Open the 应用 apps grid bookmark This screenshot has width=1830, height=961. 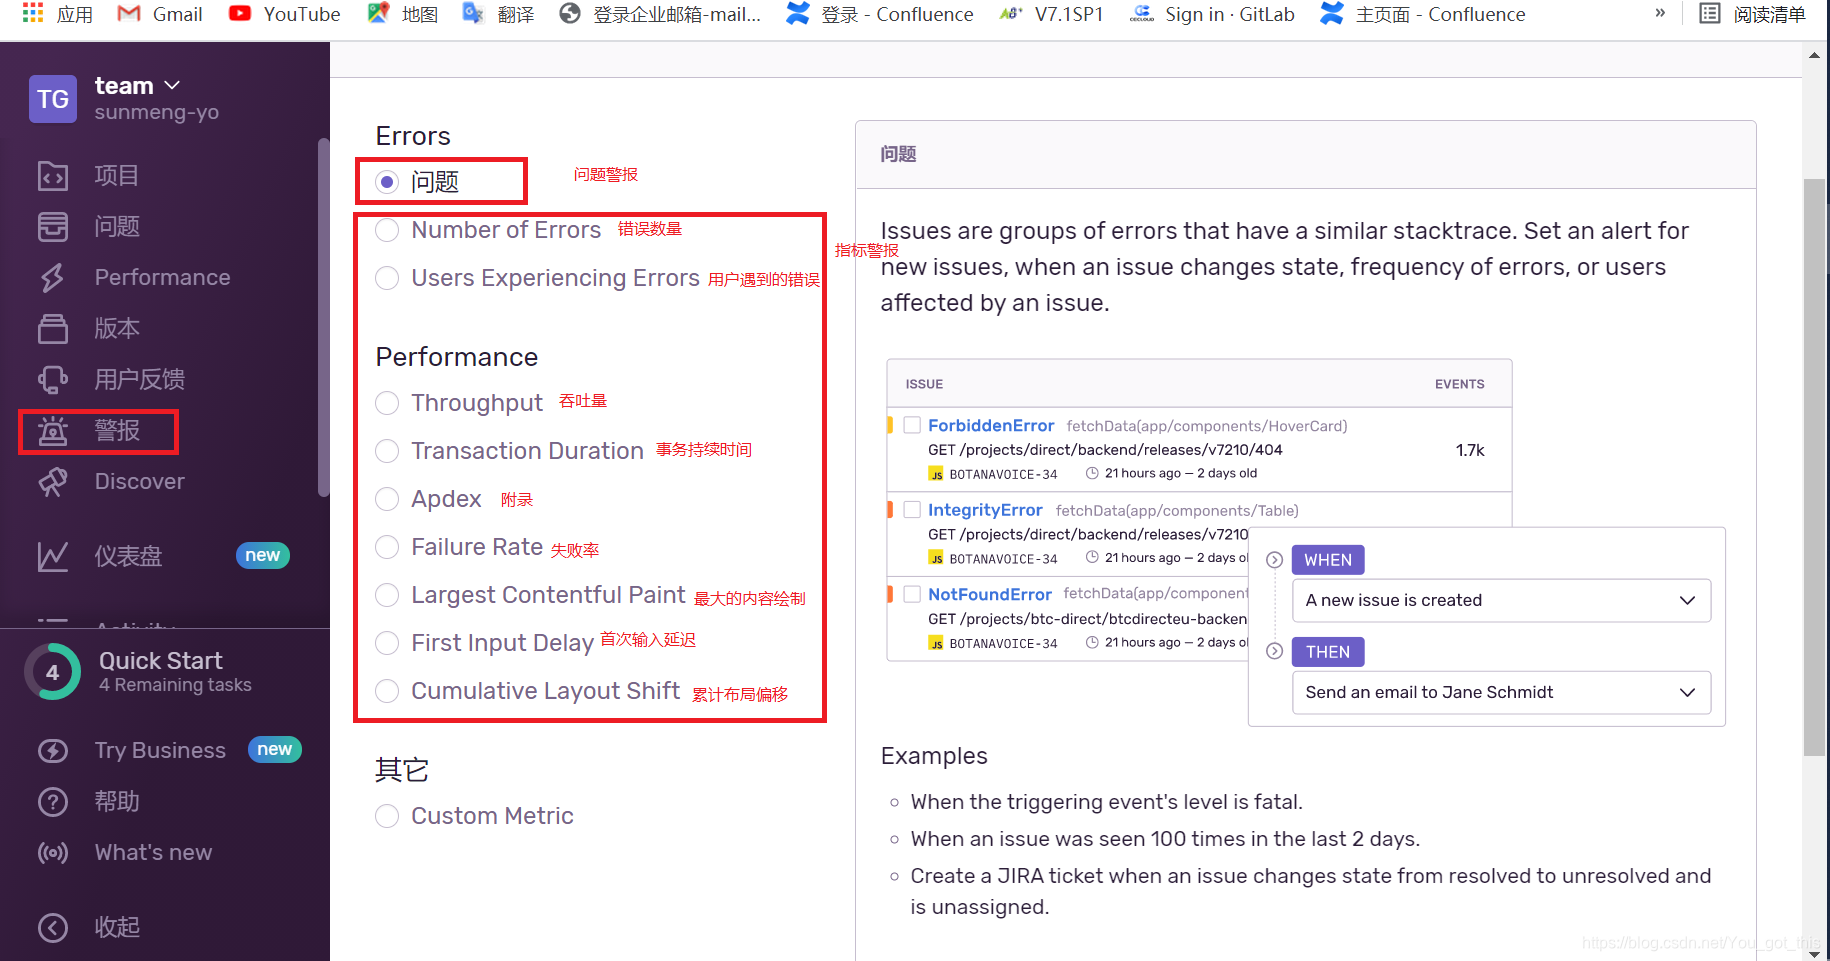tap(58, 14)
